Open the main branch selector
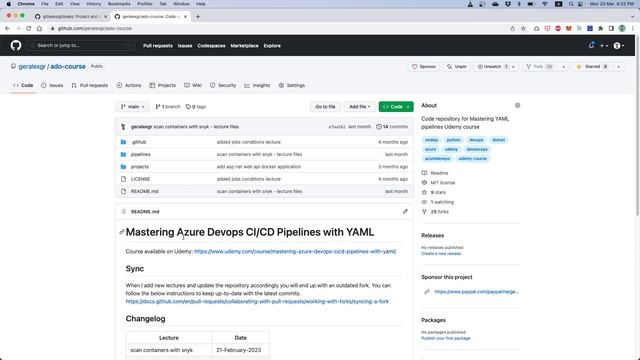This screenshot has height=360, width=640. (x=132, y=107)
